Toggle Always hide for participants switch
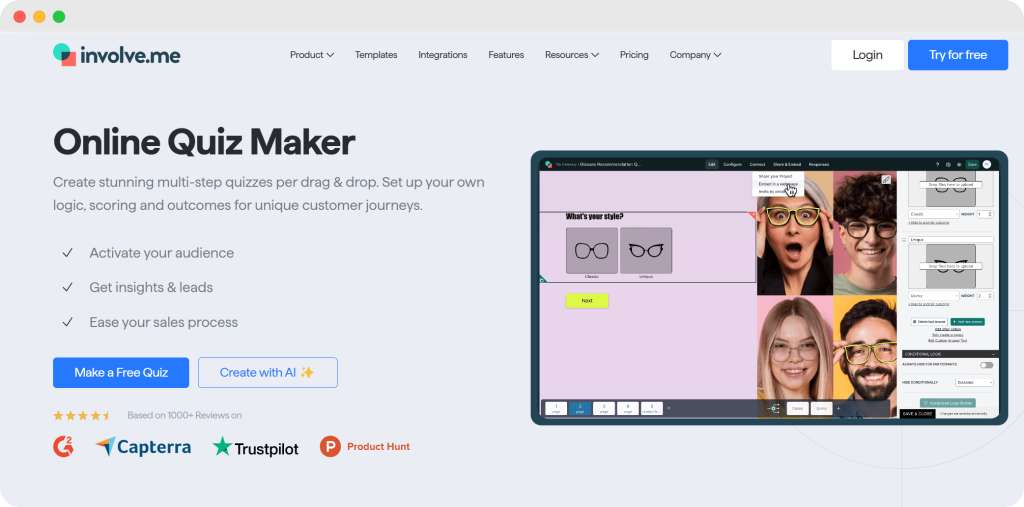 (986, 365)
